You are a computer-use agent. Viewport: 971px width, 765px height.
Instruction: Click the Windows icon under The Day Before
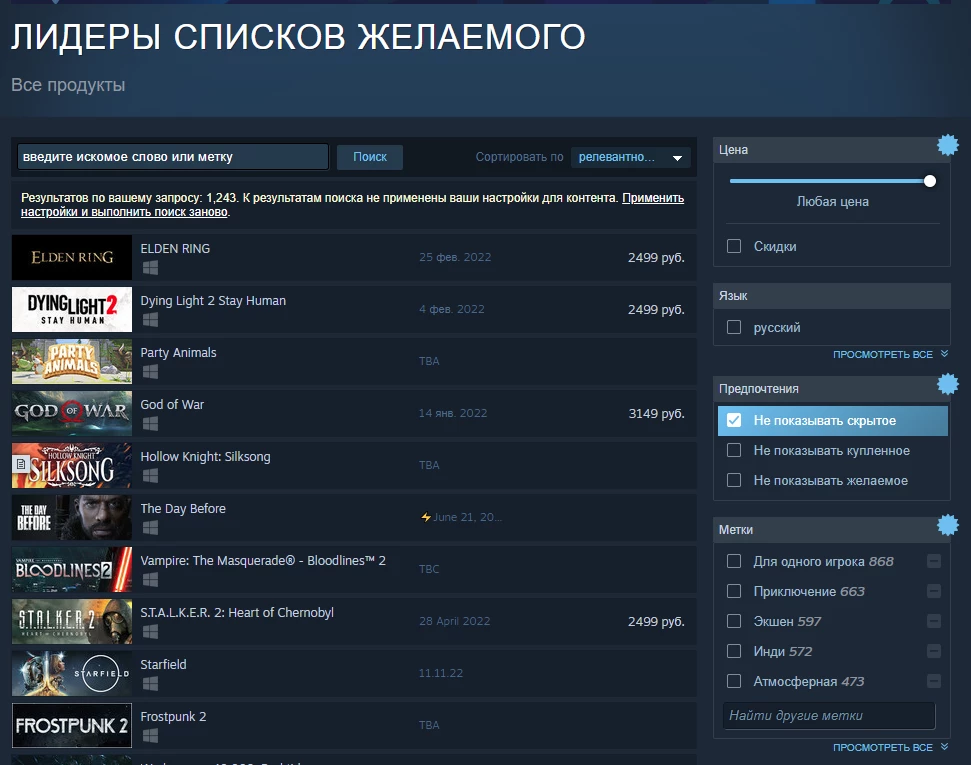pos(150,528)
